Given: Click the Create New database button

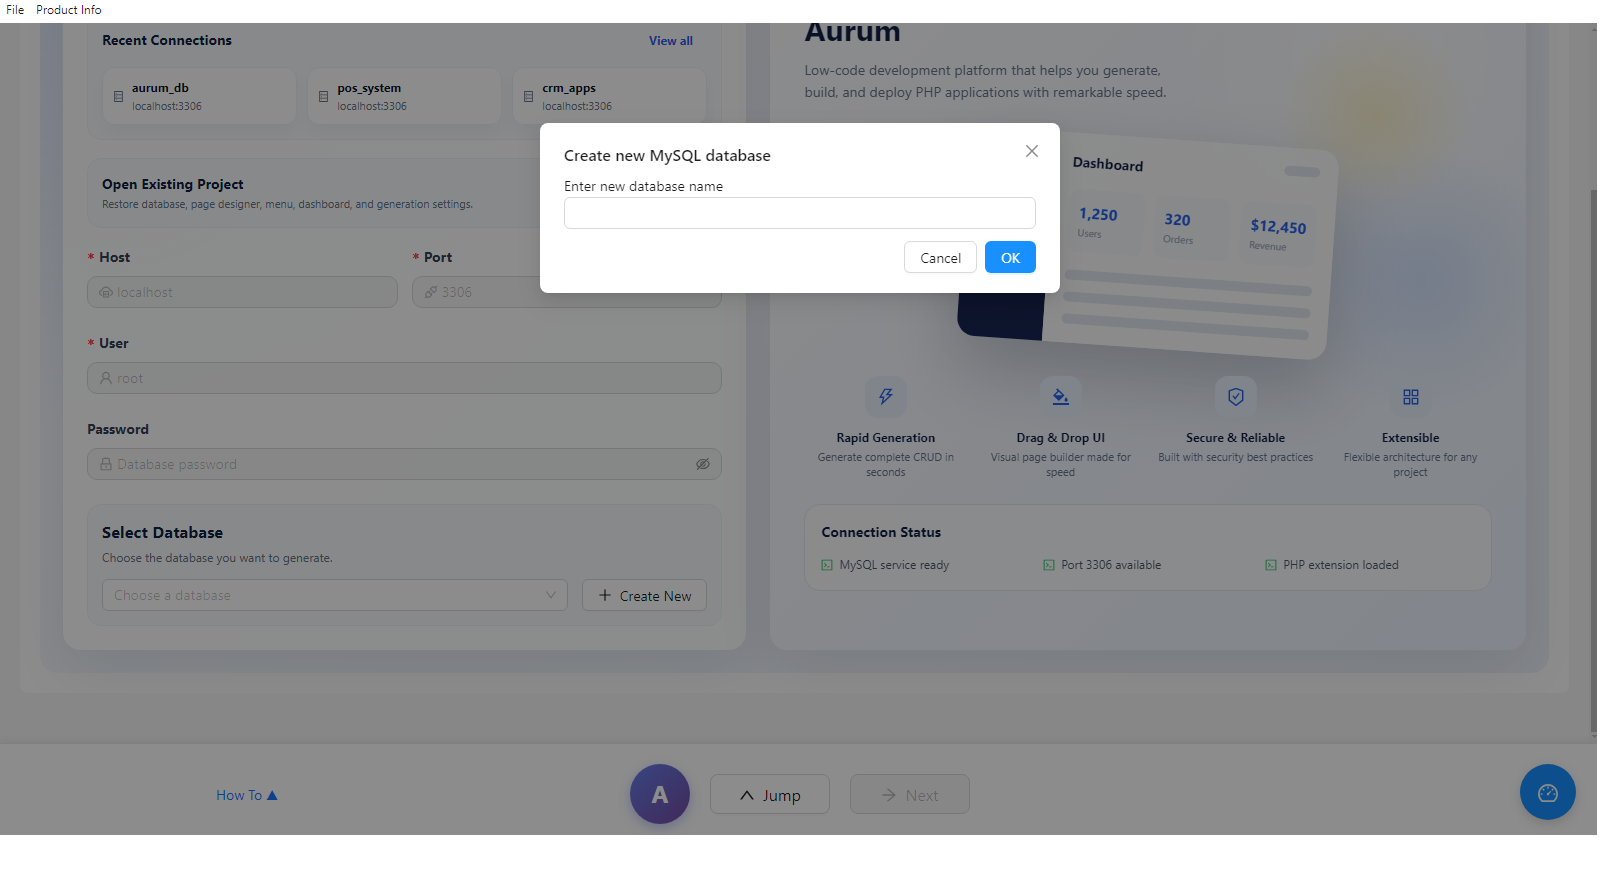Looking at the screenshot, I should 644,595.
